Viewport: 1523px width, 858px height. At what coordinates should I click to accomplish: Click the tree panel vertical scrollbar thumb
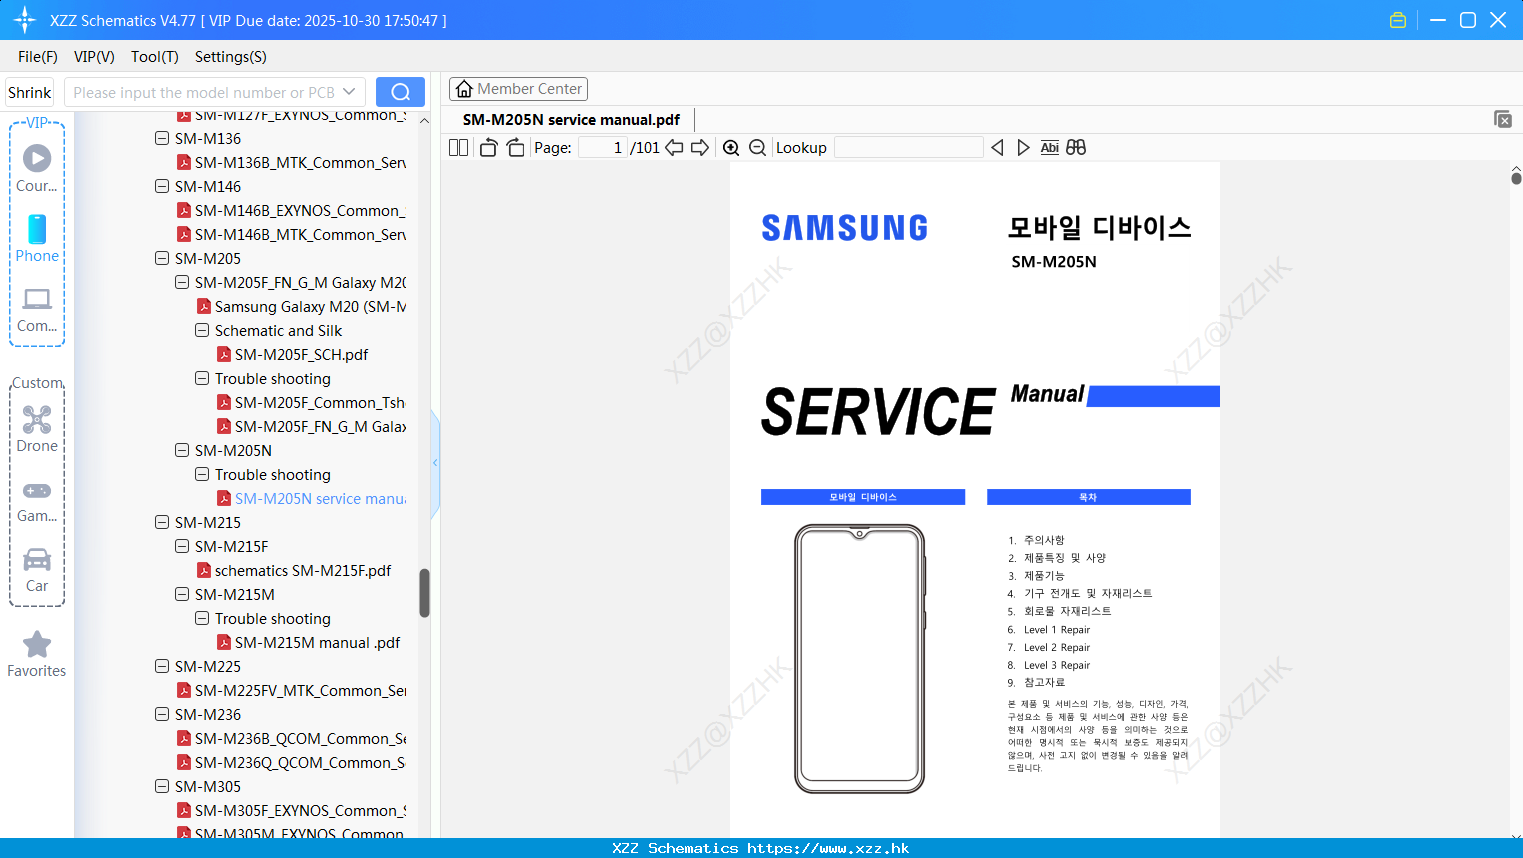point(424,593)
